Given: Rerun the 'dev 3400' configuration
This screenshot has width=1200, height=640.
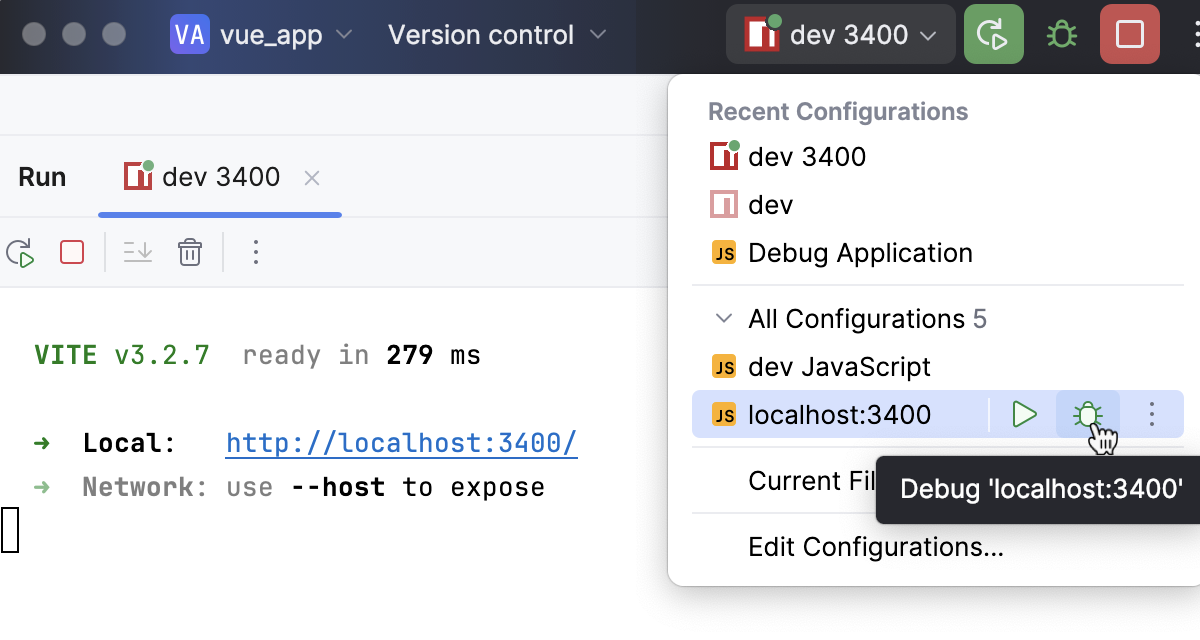Looking at the screenshot, I should 22,252.
